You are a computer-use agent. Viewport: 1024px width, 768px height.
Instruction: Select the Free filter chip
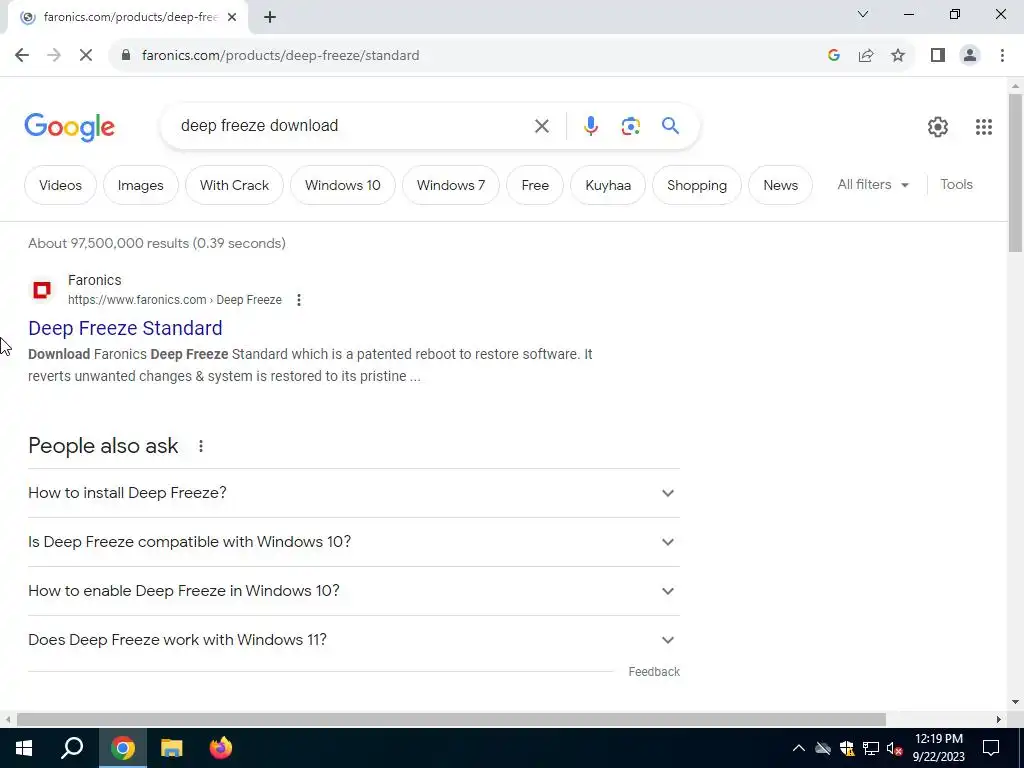[535, 185]
